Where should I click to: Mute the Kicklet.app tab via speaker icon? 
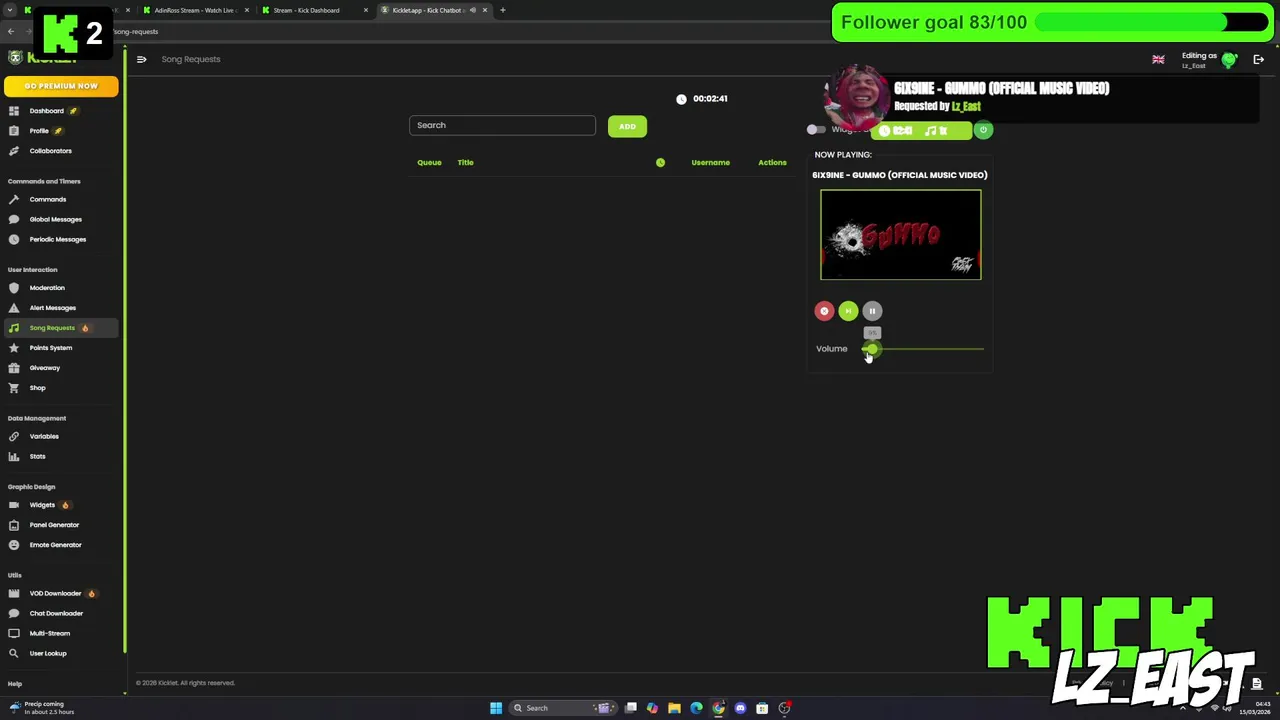(x=473, y=10)
